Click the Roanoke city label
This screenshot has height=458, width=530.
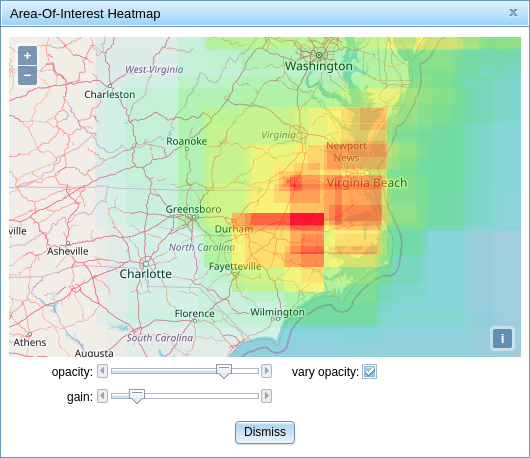pyautogui.click(x=187, y=141)
